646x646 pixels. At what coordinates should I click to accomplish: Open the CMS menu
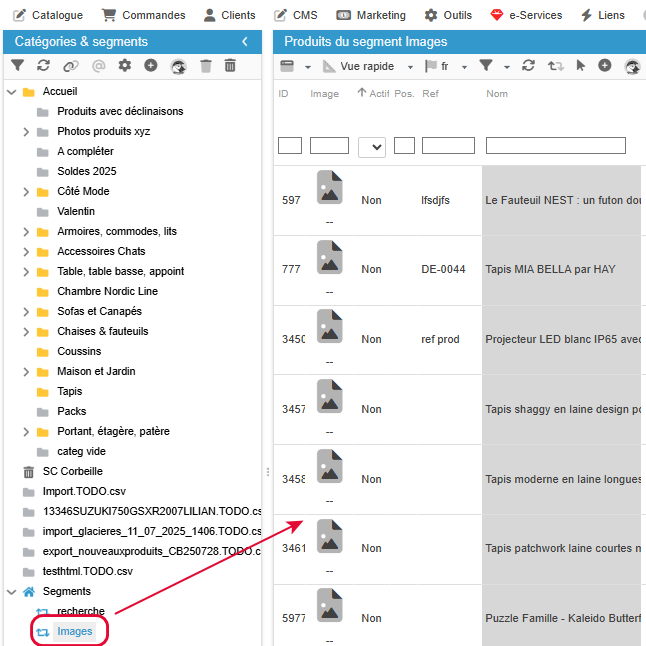pos(296,15)
